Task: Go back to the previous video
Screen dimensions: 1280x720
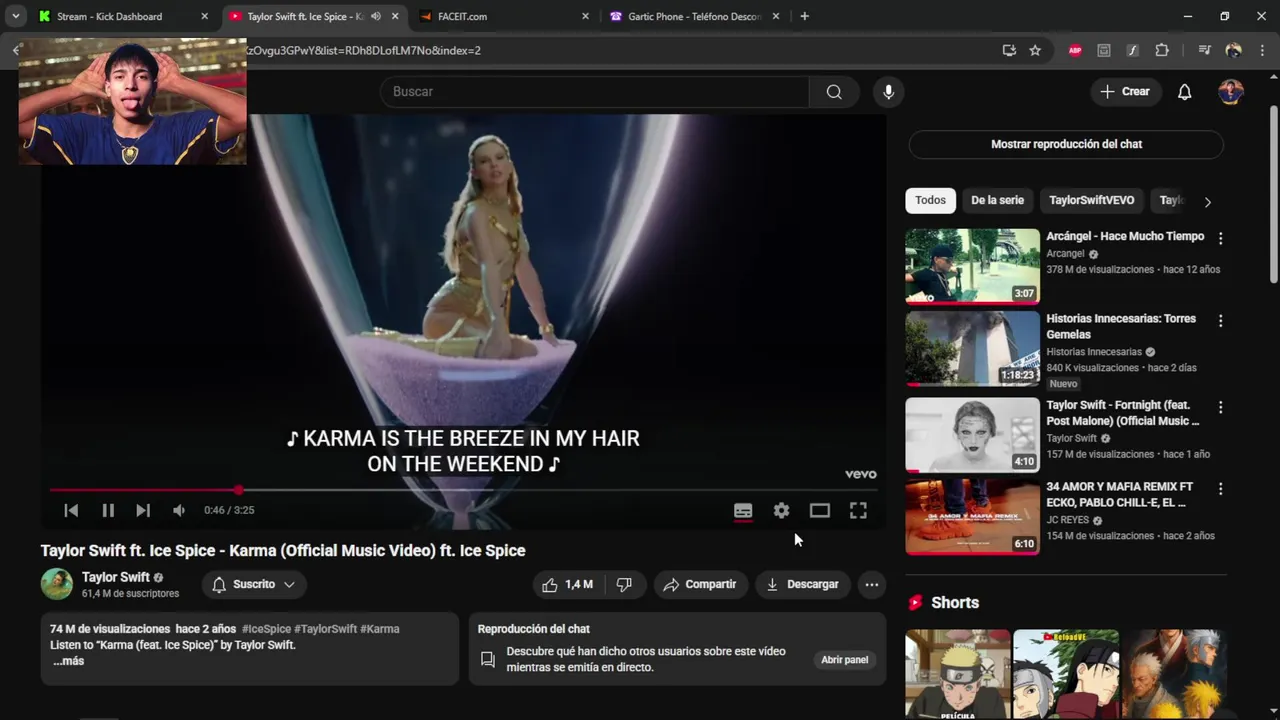Action: click(x=71, y=510)
